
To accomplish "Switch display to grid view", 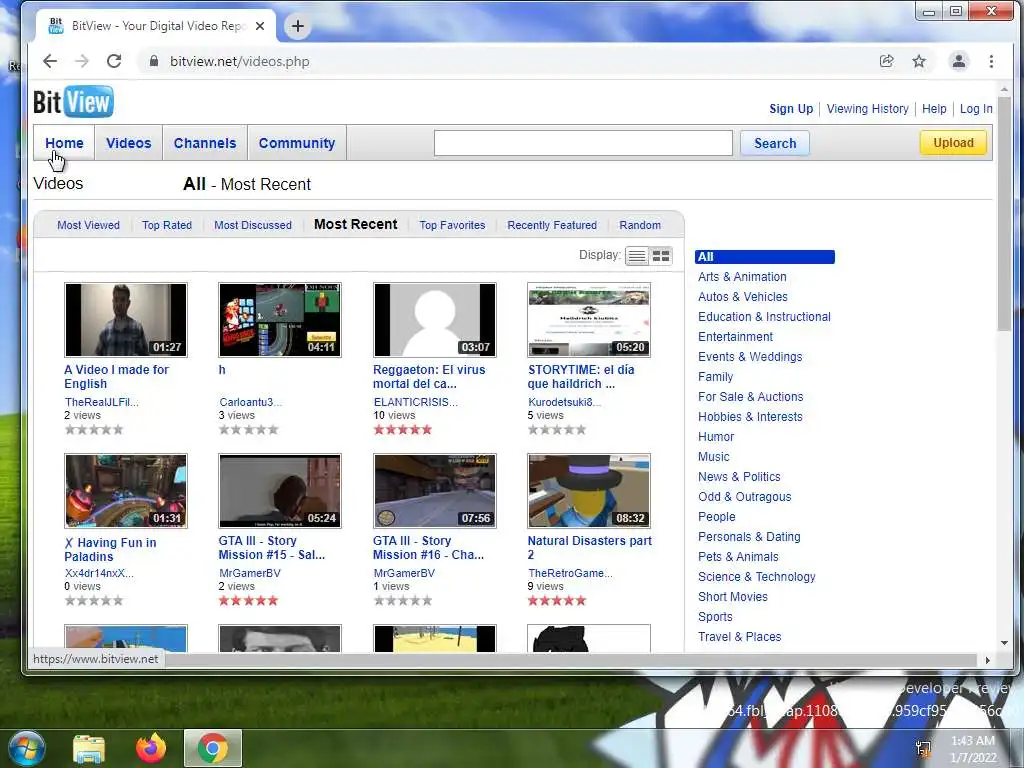I will pos(661,256).
